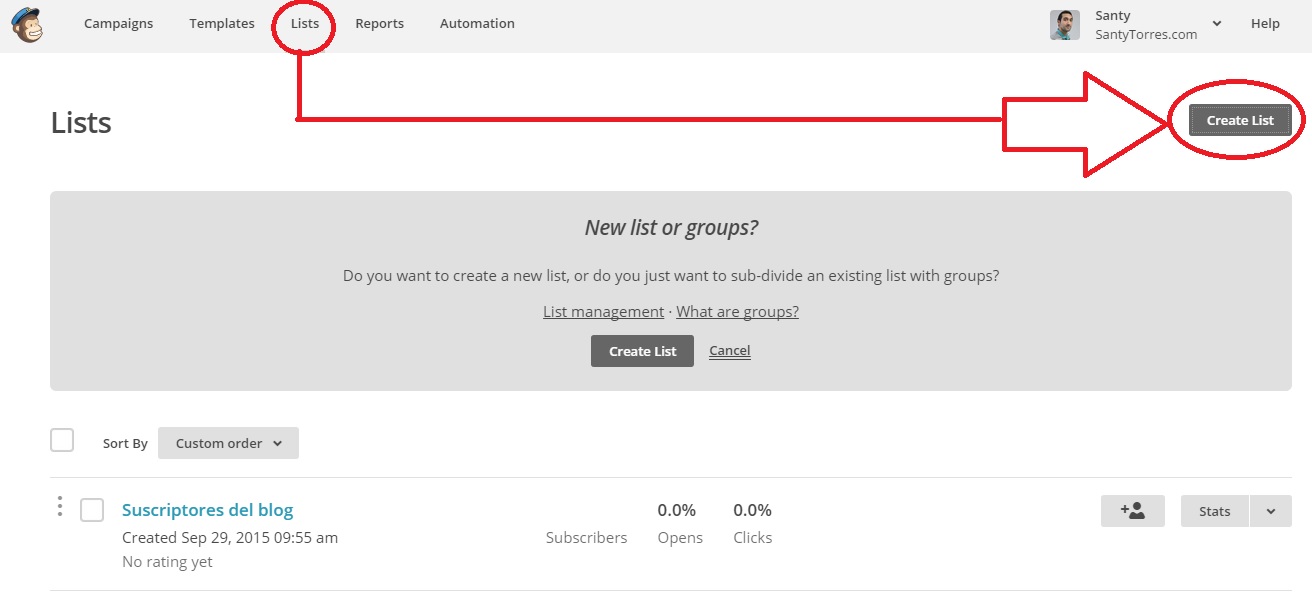Click the Santy profile avatar

tap(1064, 25)
